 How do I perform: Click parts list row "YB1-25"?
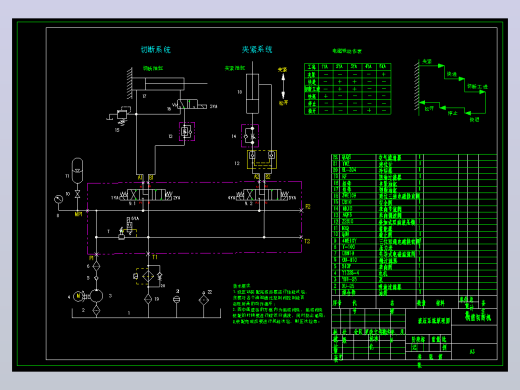pos(414,279)
